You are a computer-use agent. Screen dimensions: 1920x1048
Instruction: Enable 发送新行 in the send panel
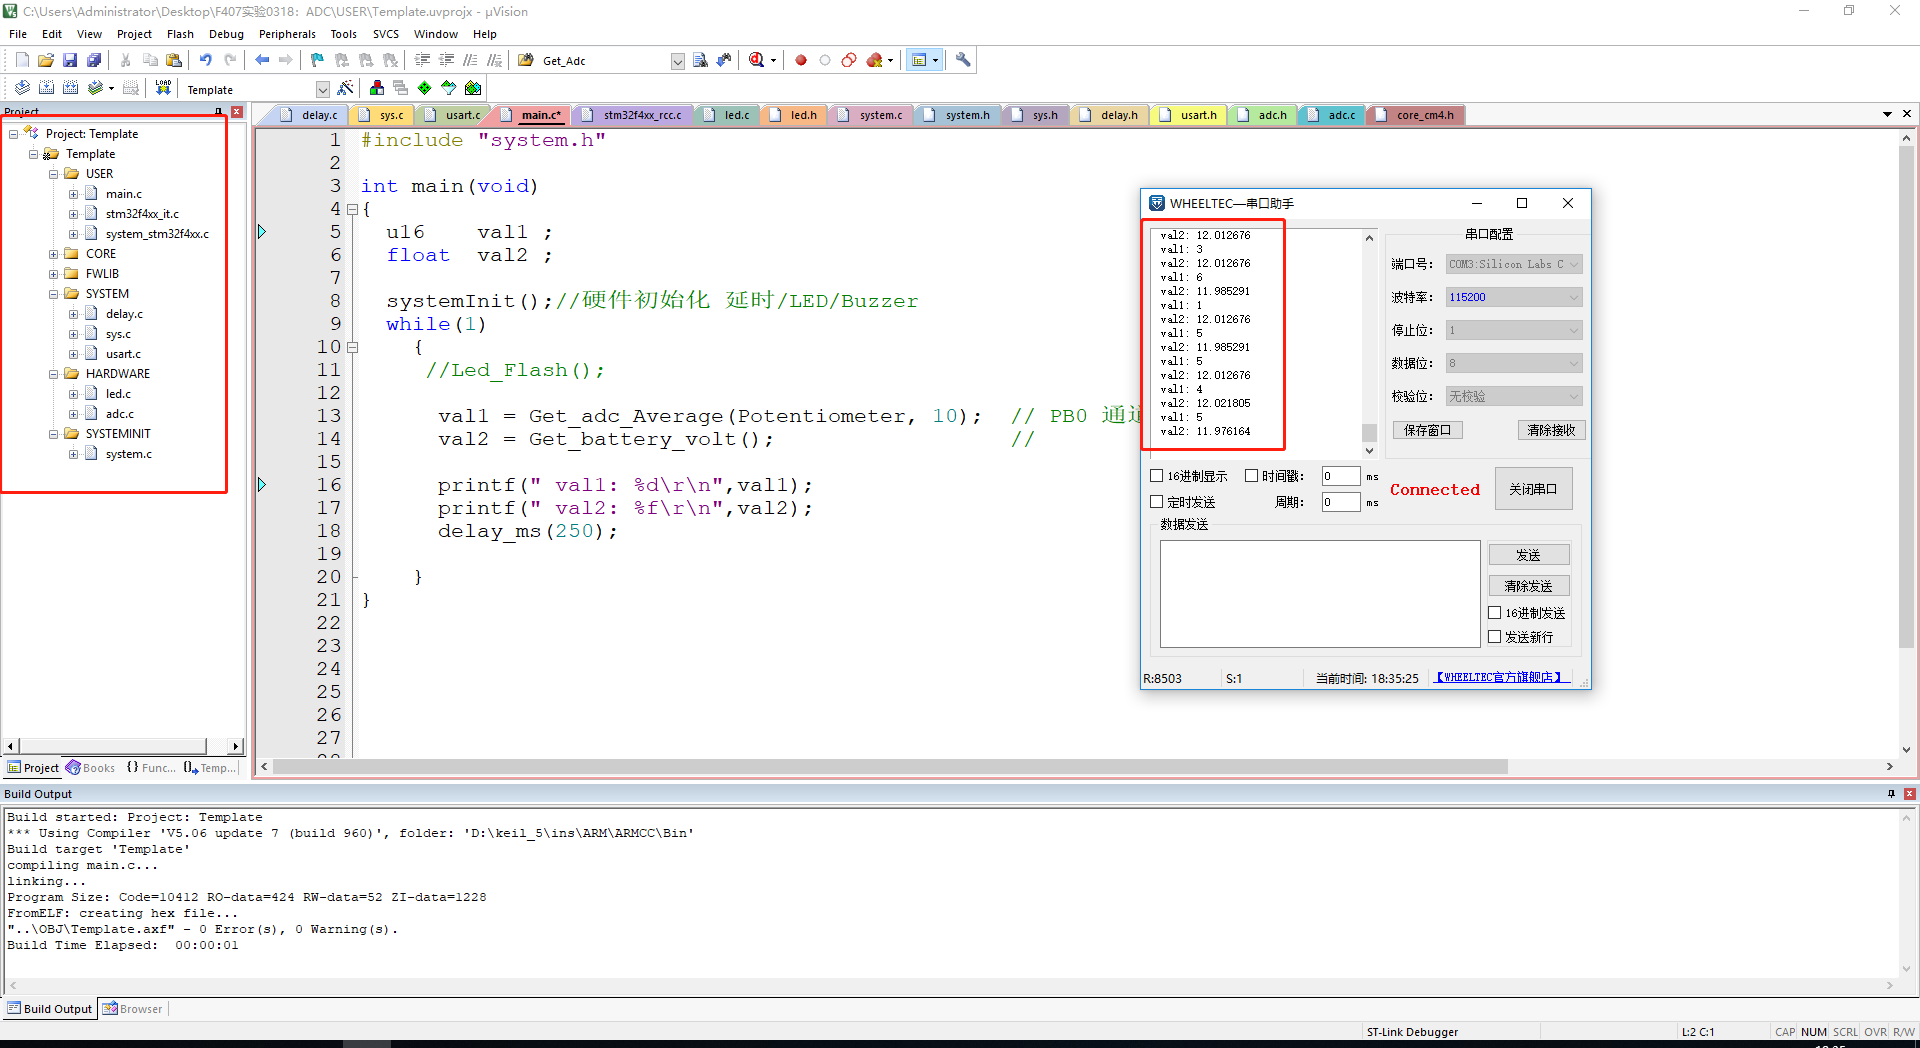(x=1495, y=637)
